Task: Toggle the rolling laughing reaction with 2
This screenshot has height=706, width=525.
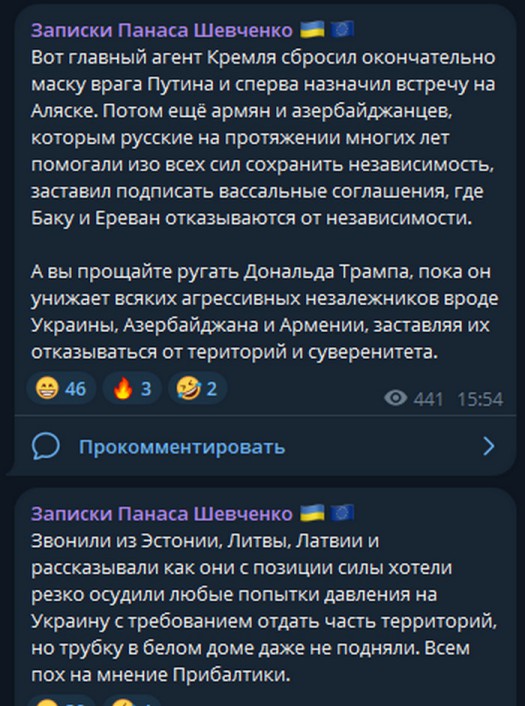Action: pyautogui.click(x=197, y=388)
